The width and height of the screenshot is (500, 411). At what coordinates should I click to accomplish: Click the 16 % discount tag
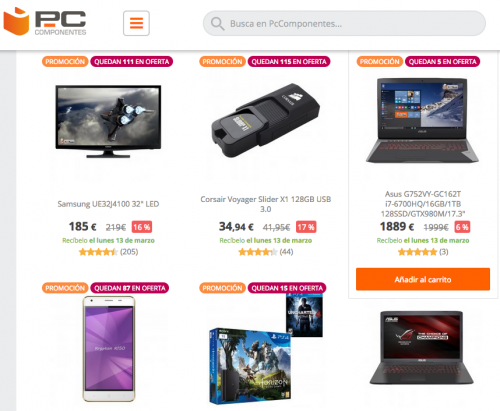(142, 227)
